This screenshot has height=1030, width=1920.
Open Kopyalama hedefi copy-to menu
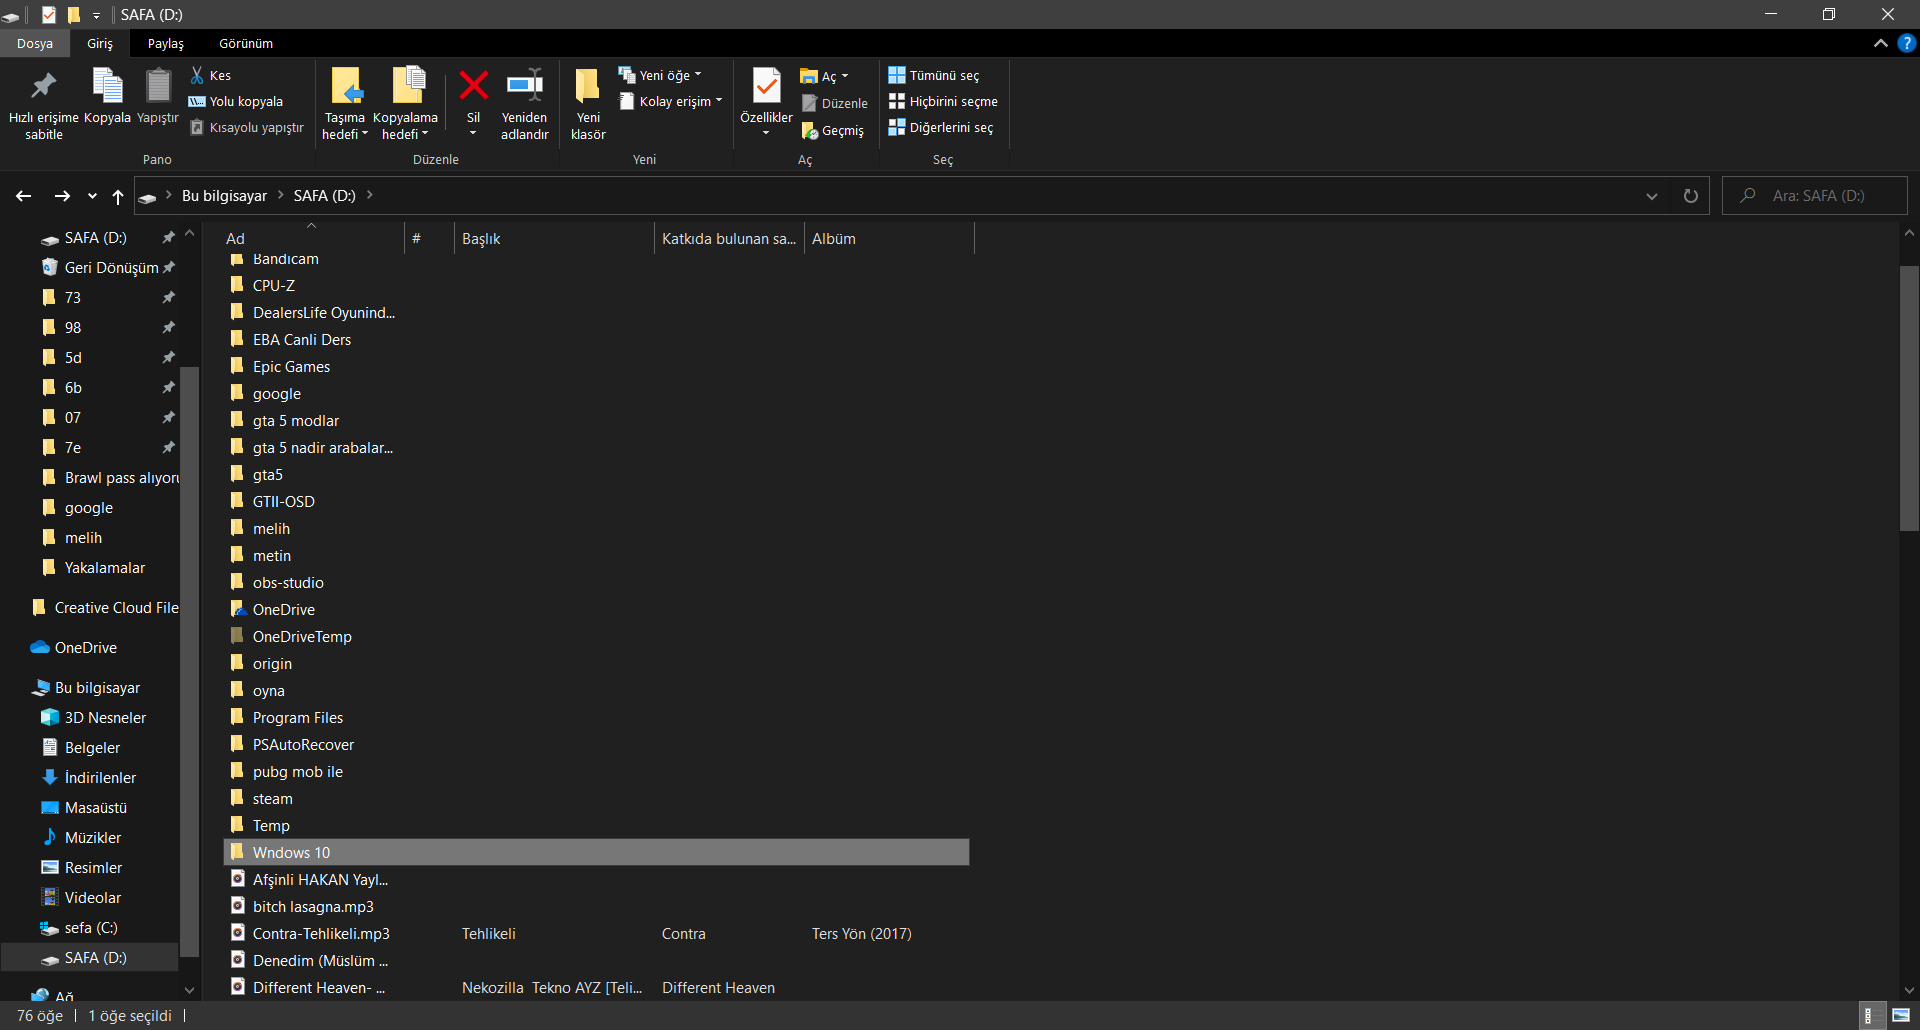405,104
